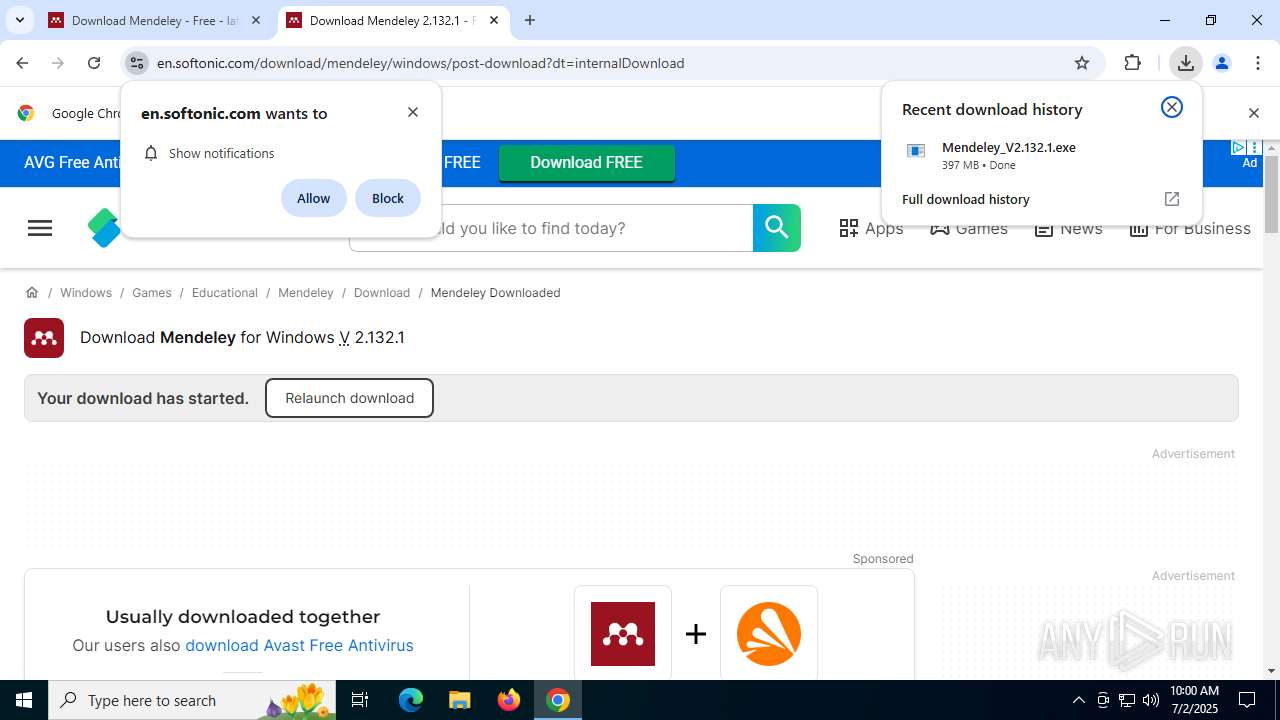Image resolution: width=1280 pixels, height=720 pixels.
Task: Open the Mendeley breadcrumb link
Action: (x=306, y=292)
